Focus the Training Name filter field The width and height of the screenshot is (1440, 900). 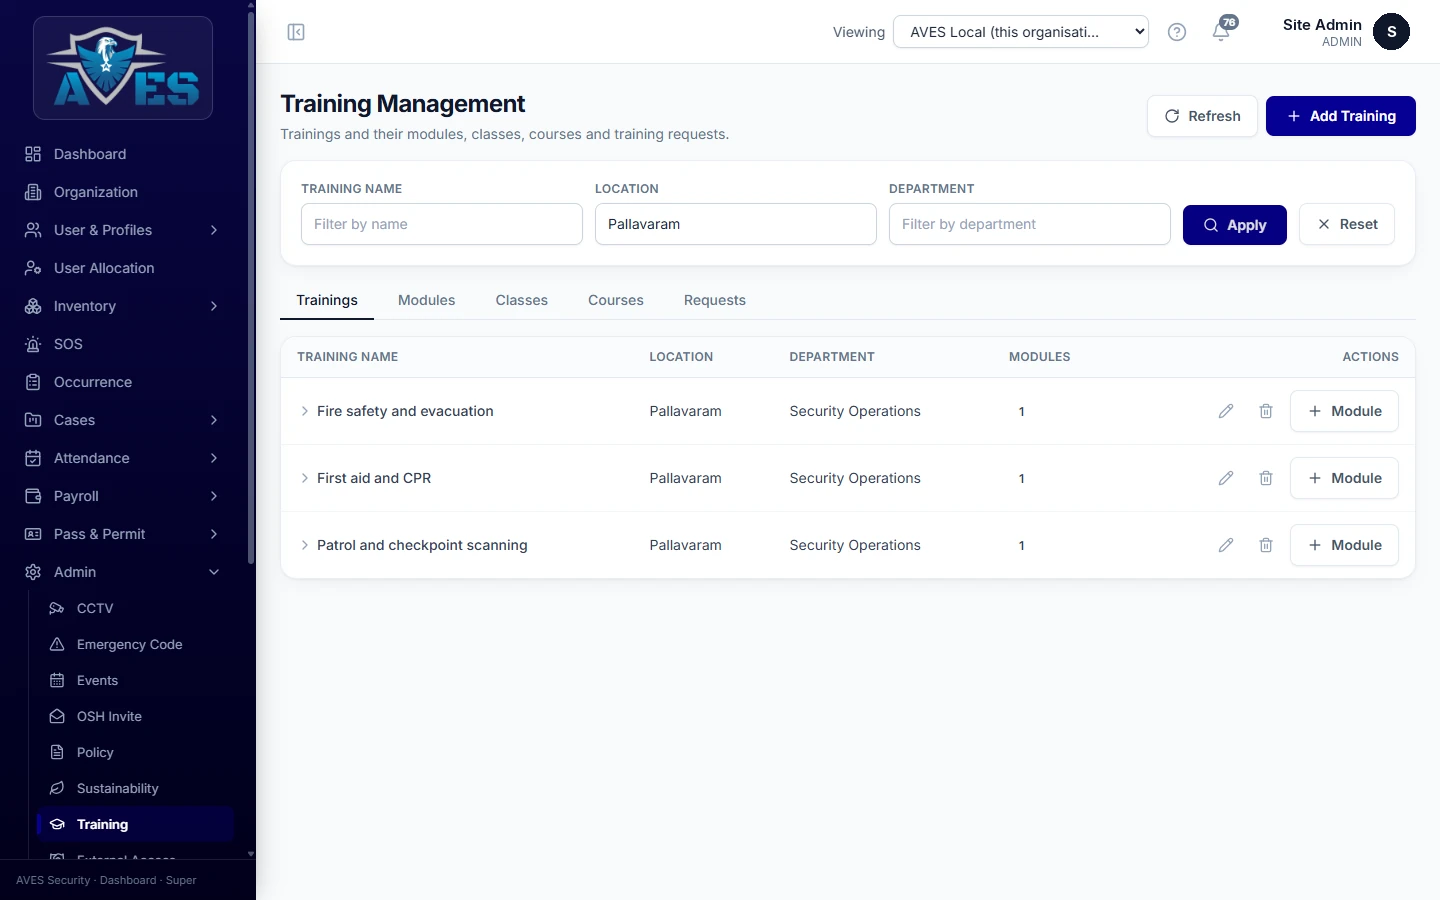442,224
